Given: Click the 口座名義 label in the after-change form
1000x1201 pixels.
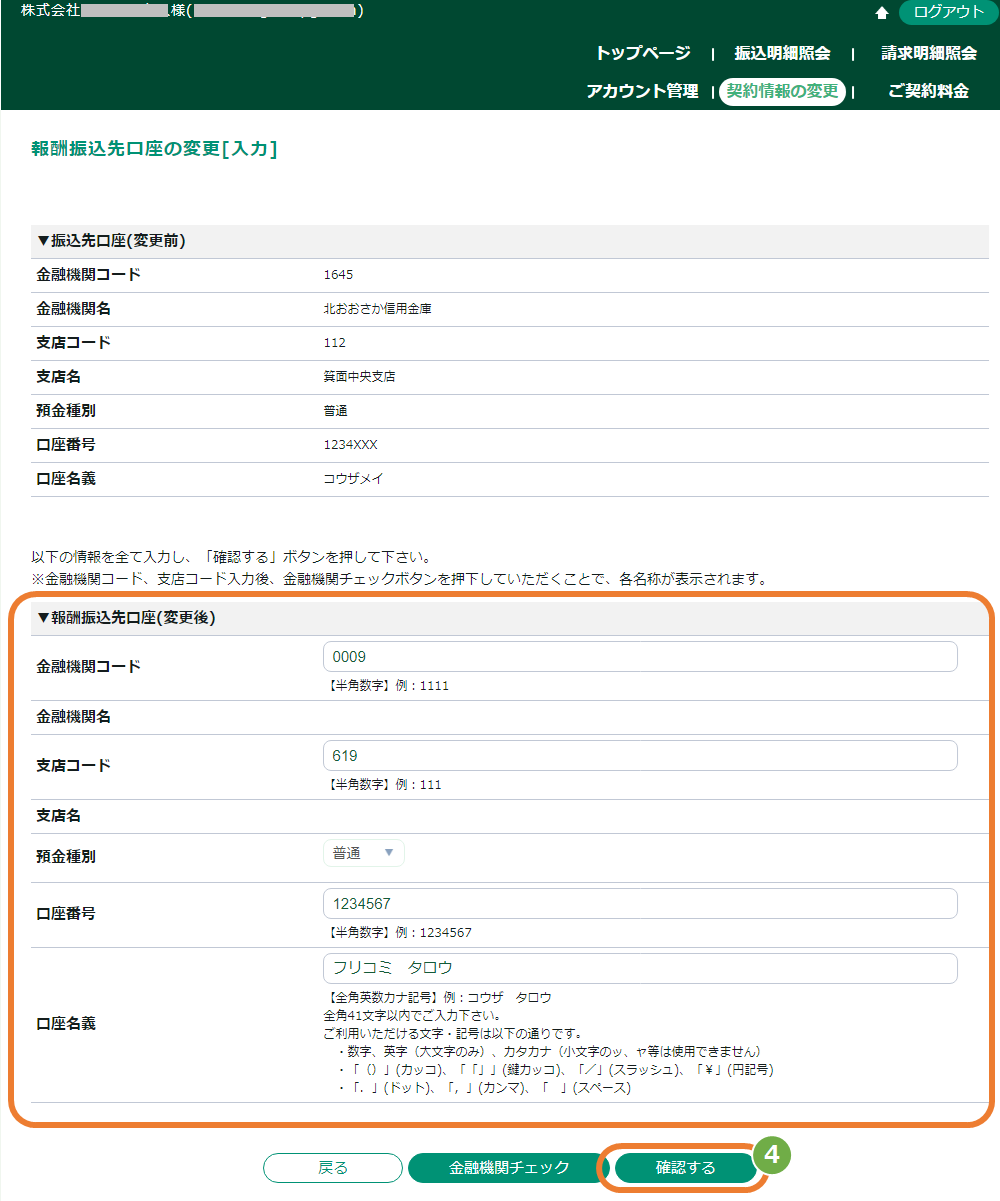Looking at the screenshot, I should [66, 1024].
